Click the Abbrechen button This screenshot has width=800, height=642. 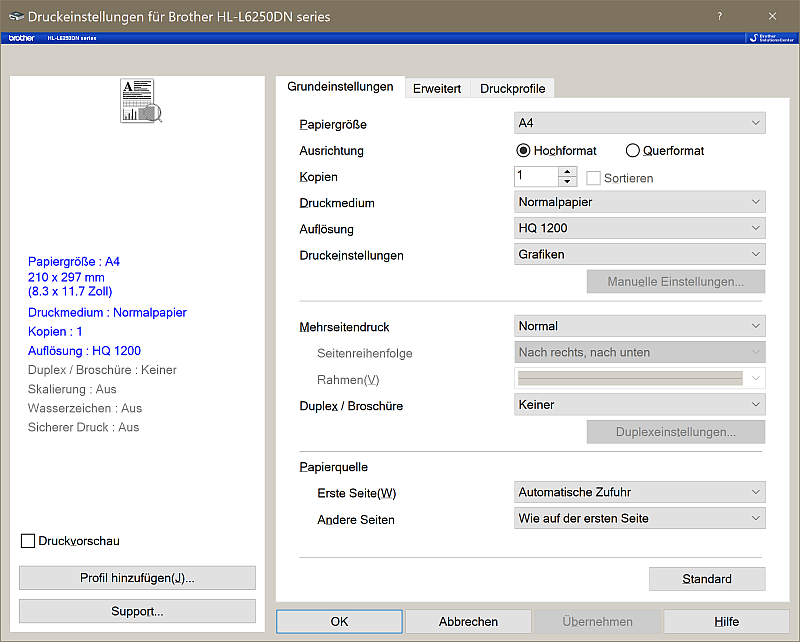coord(468,622)
